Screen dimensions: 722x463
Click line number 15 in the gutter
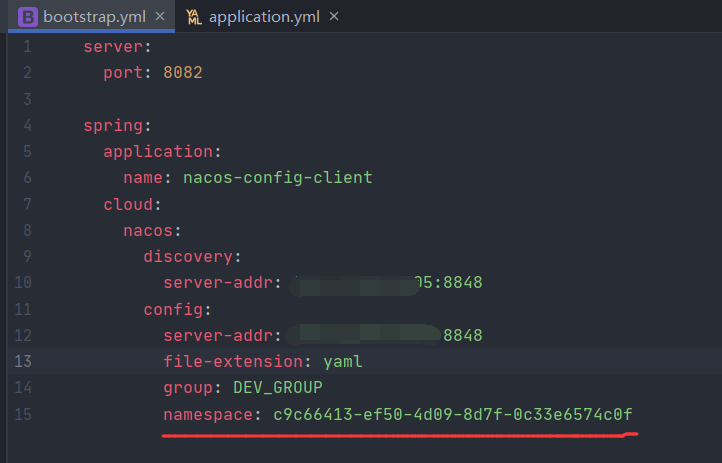pyautogui.click(x=23, y=414)
